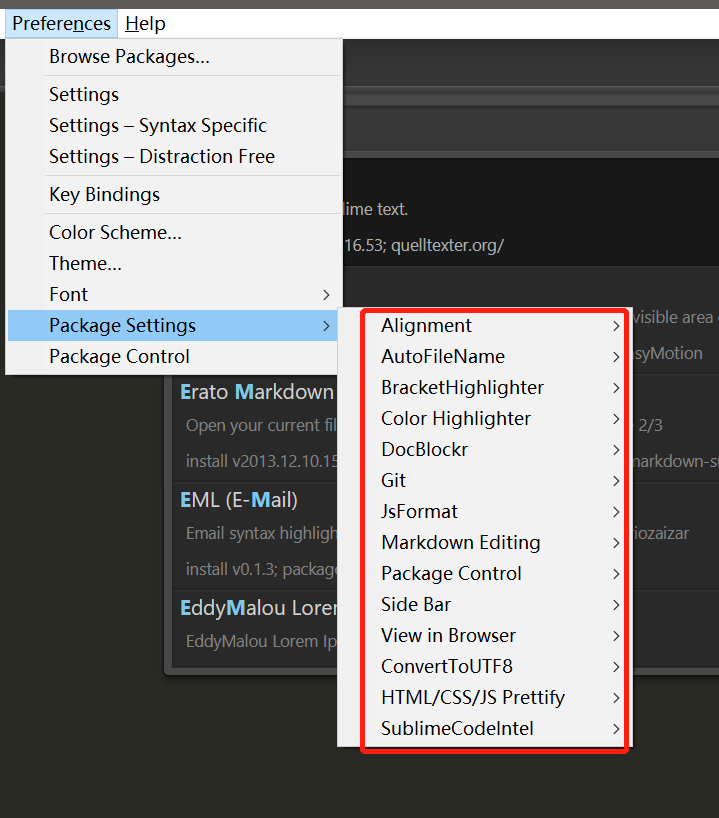Open the Preferences menu

click(x=62, y=23)
